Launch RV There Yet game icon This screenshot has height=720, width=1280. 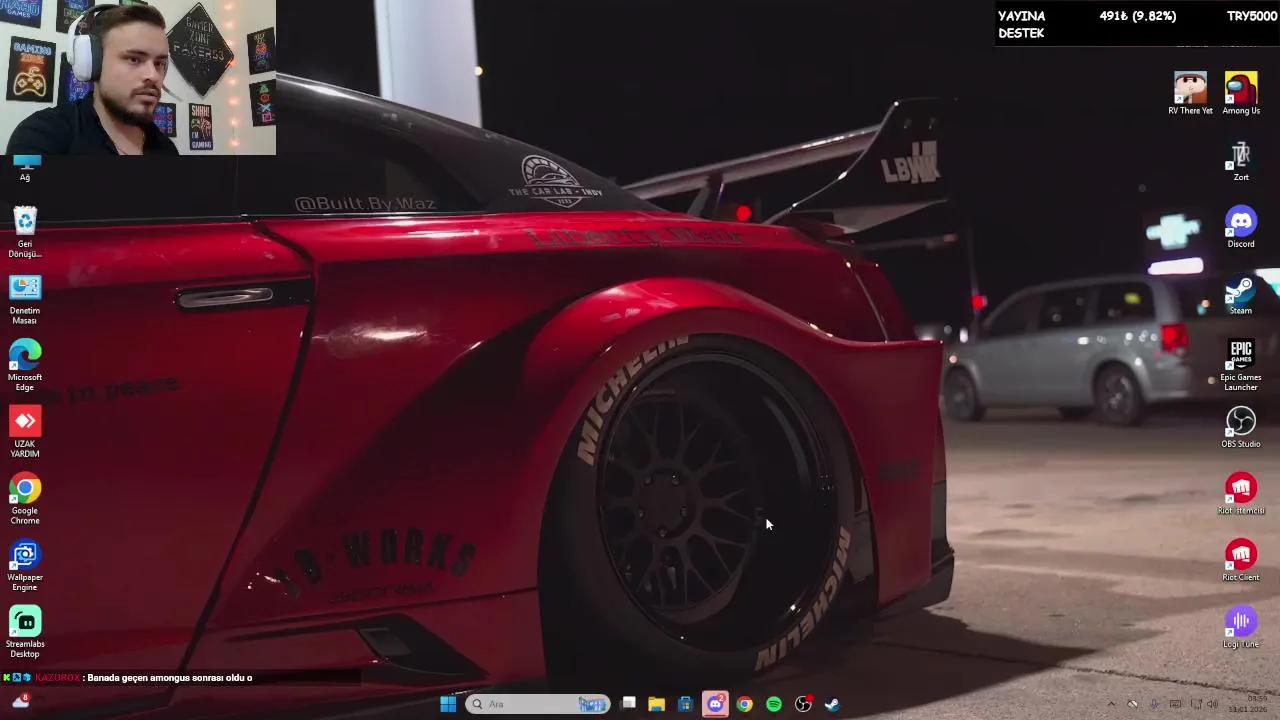1190,93
